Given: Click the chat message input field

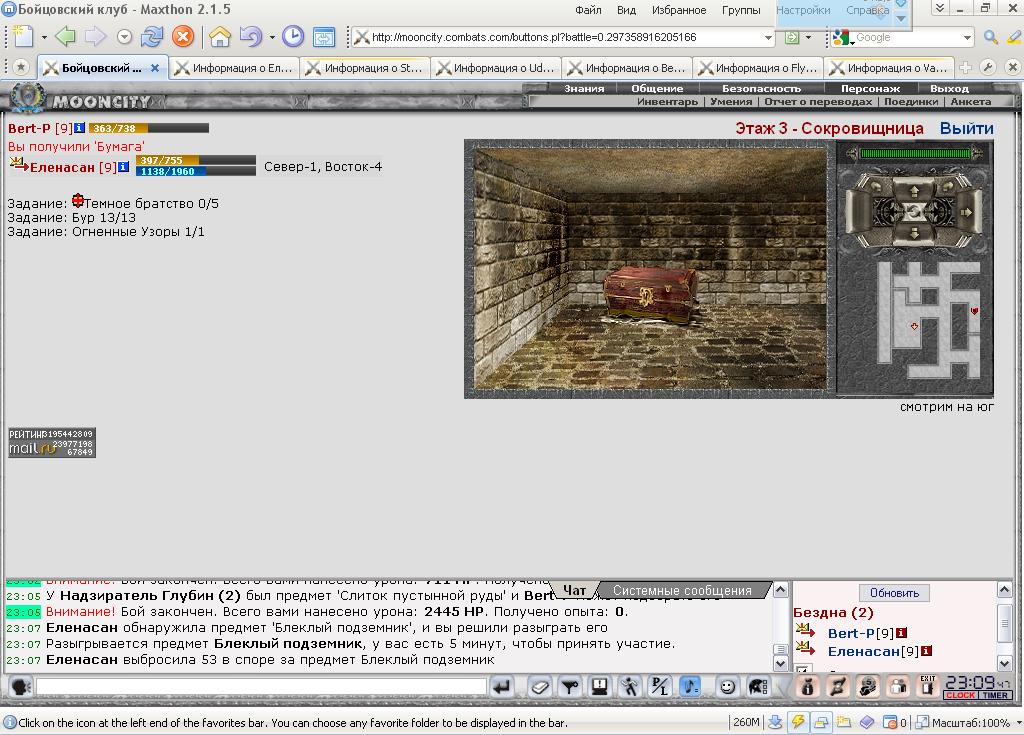Looking at the screenshot, I should click(x=261, y=687).
